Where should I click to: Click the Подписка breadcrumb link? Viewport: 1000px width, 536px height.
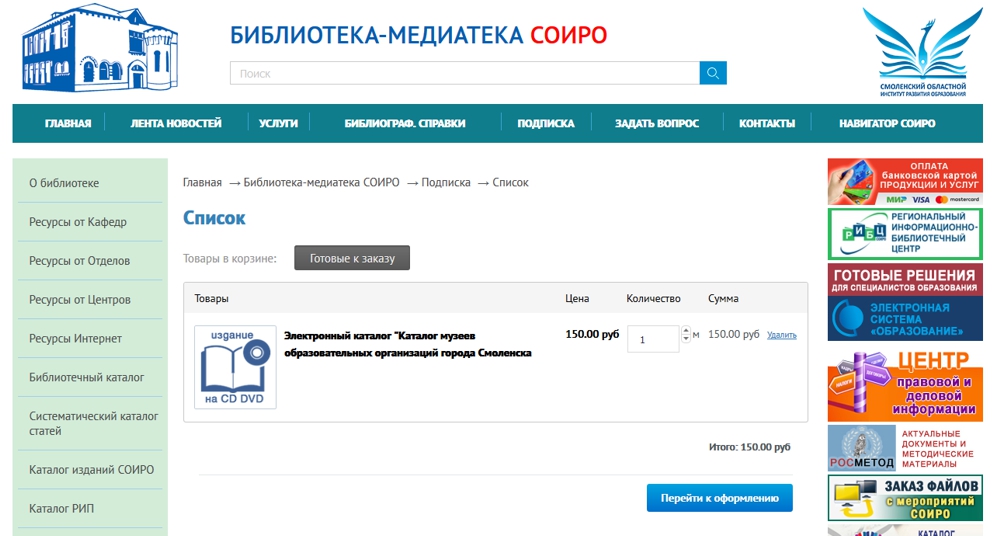[446, 182]
